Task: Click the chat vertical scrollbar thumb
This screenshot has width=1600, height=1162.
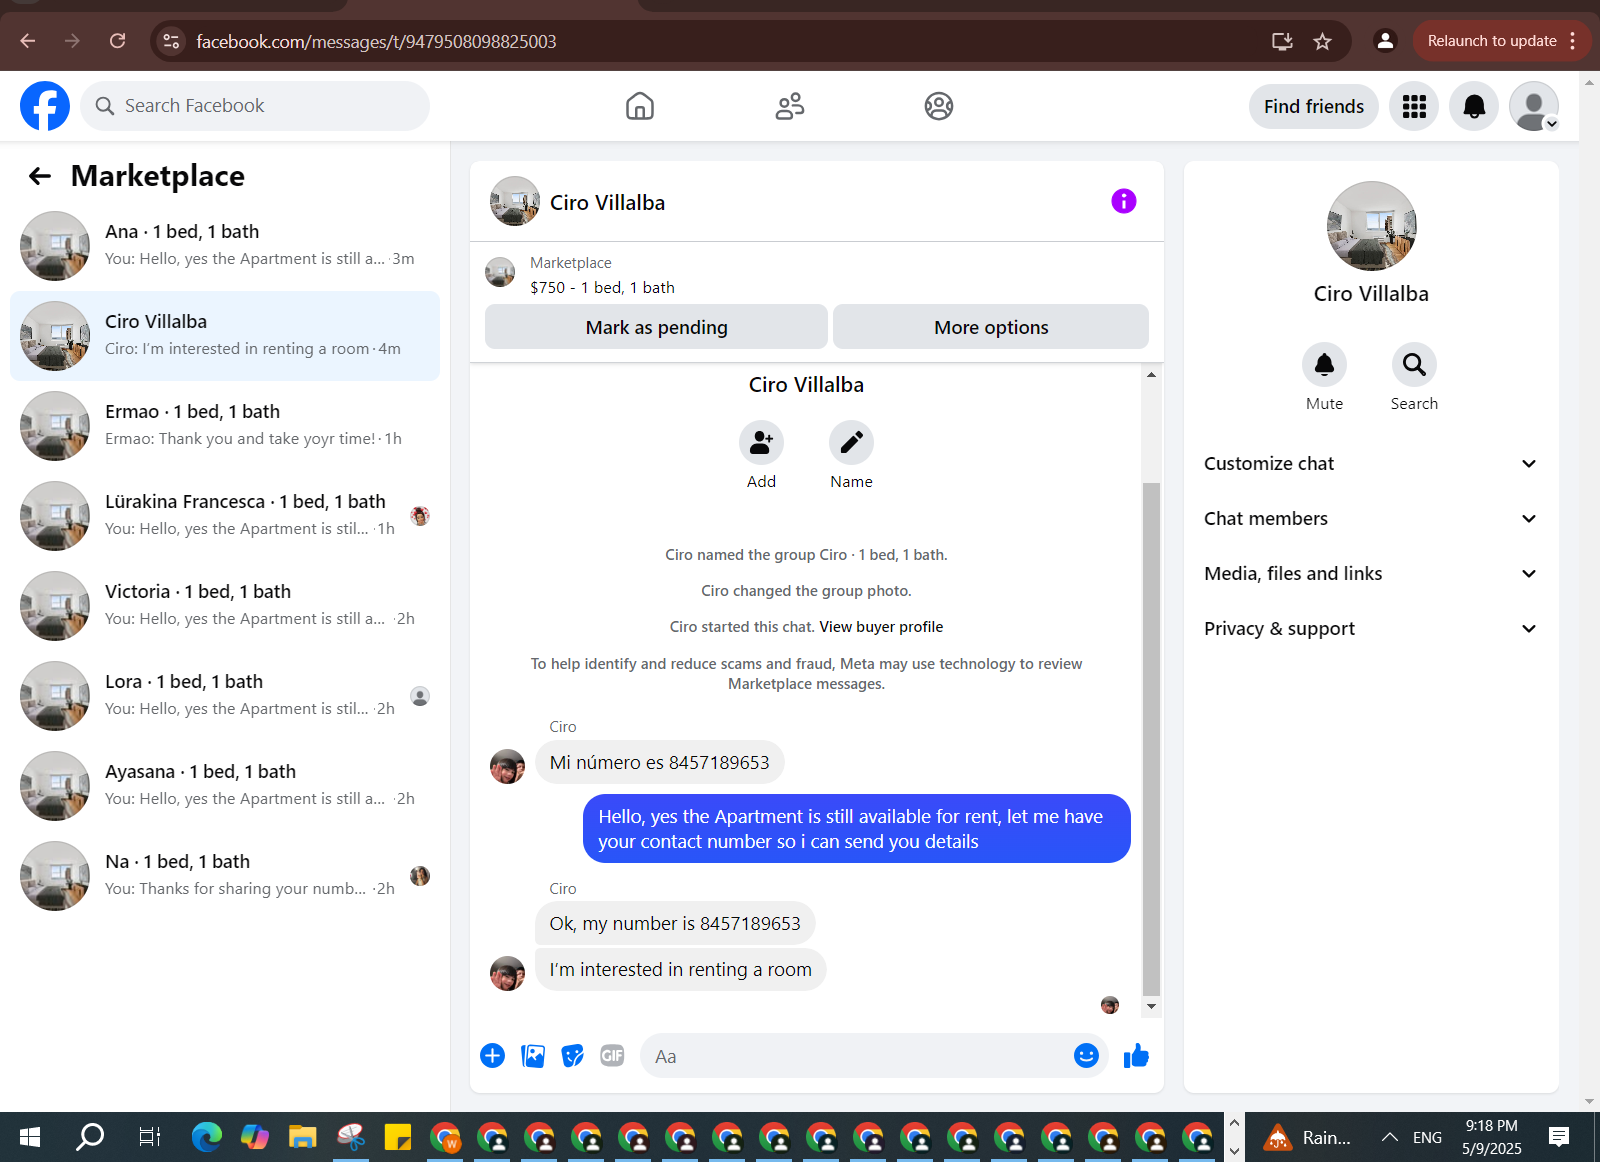Action: pos(1151,740)
